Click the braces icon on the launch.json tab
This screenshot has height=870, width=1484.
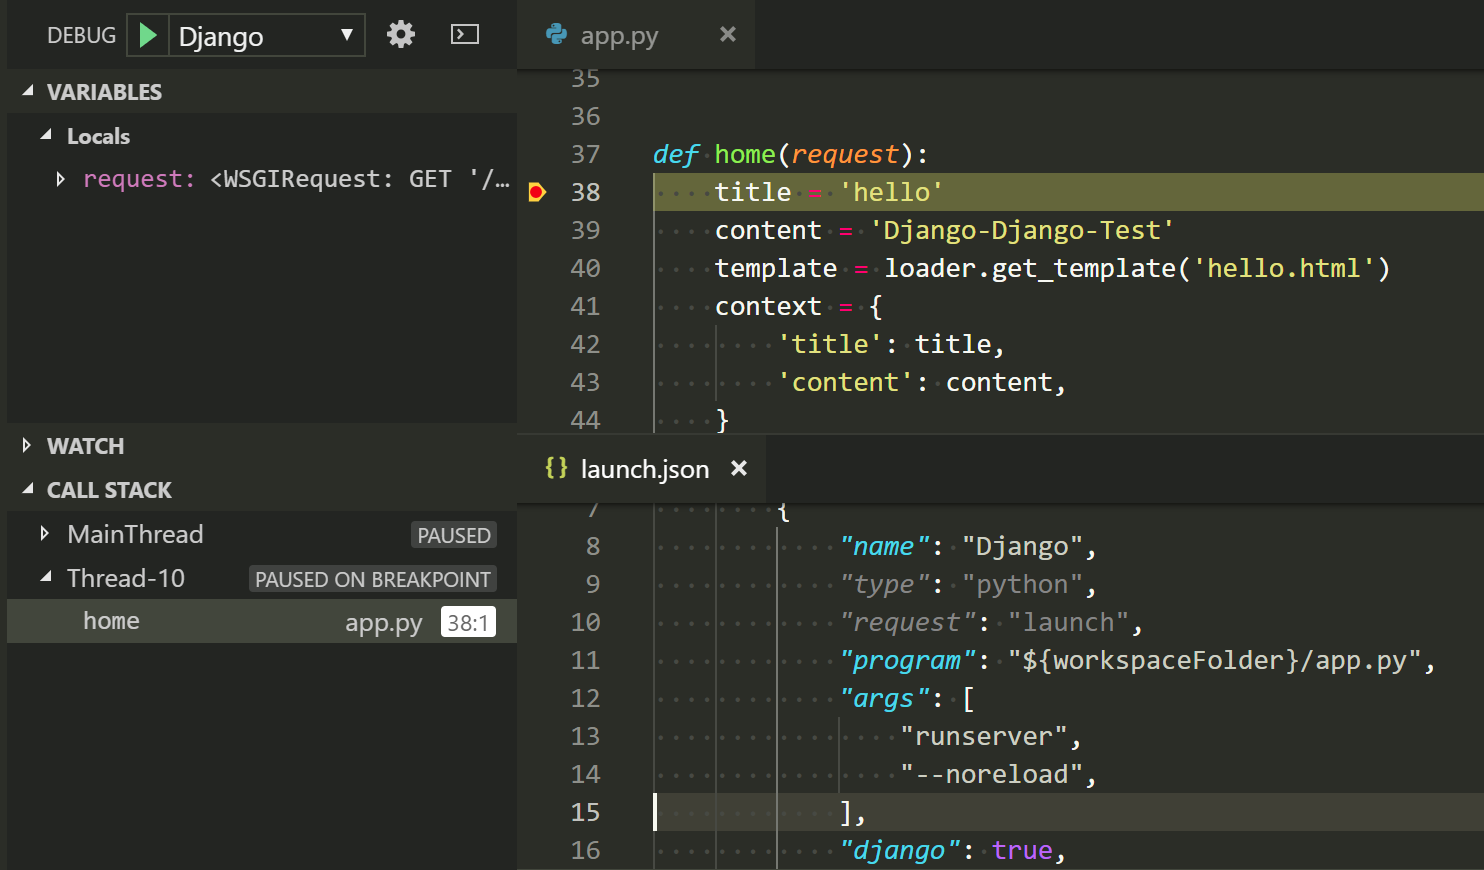click(x=555, y=468)
